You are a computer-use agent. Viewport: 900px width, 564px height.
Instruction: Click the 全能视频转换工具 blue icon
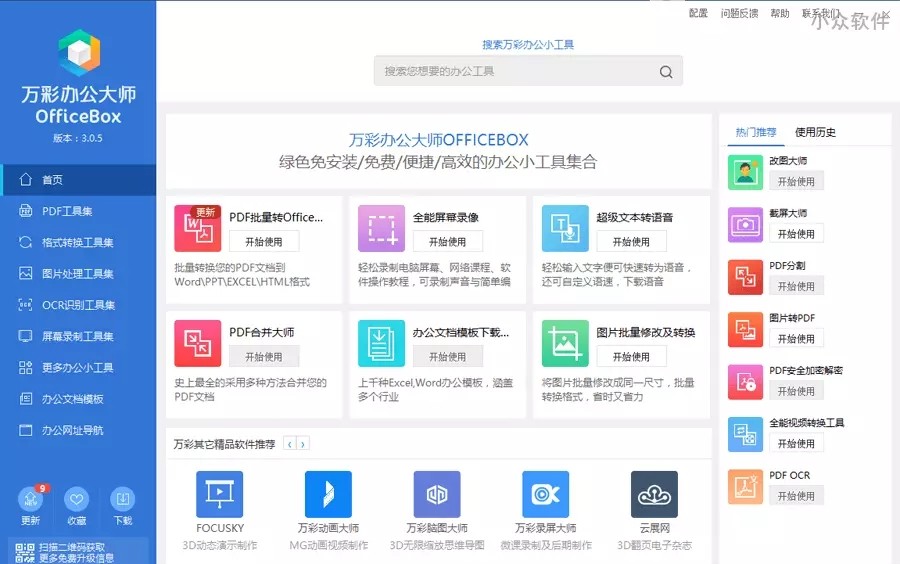point(745,434)
